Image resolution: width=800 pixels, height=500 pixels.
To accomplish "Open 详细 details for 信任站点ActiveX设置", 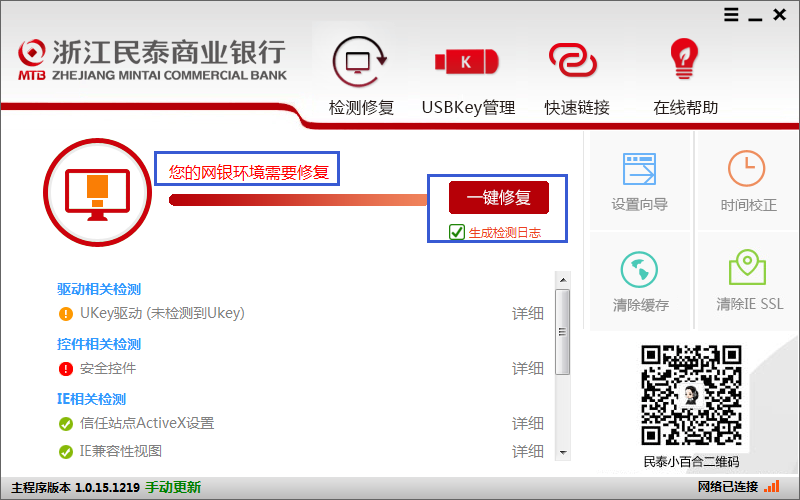I will click(528, 423).
